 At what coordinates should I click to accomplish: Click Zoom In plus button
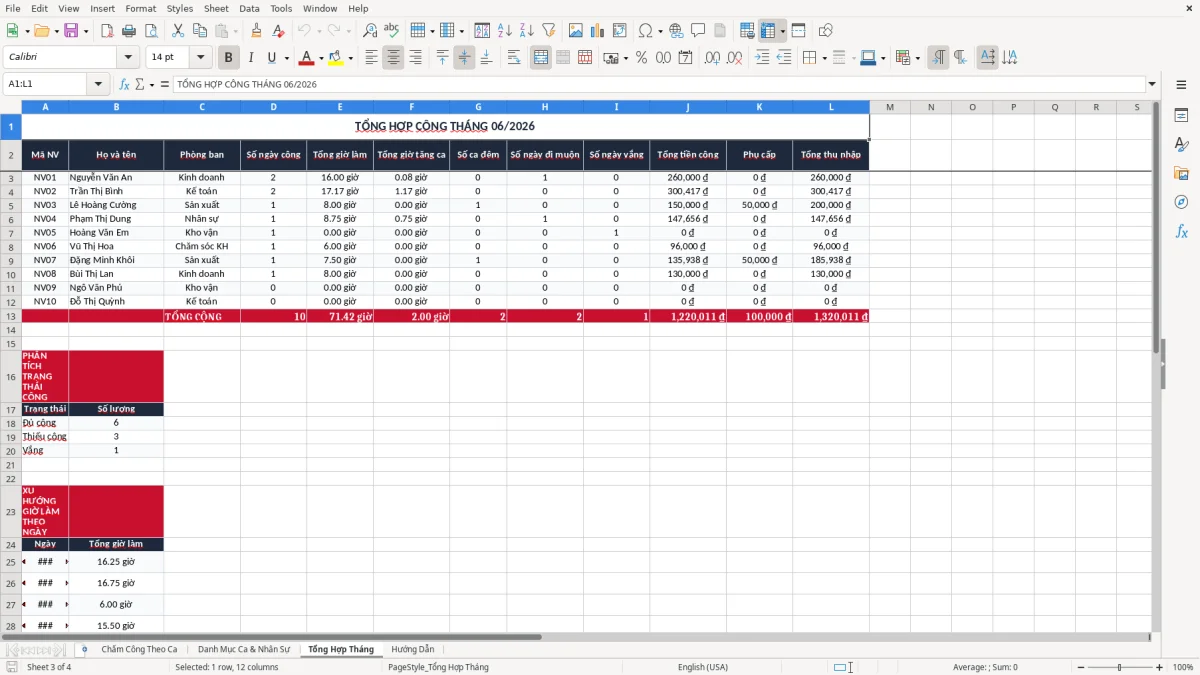1159,667
